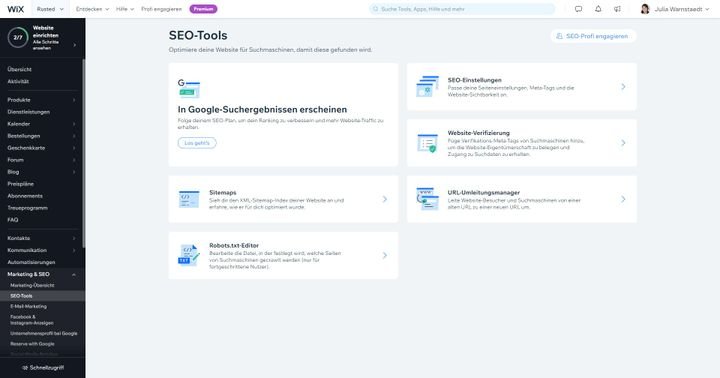Expand the Bestellungen sidebar section

[x=74, y=136]
